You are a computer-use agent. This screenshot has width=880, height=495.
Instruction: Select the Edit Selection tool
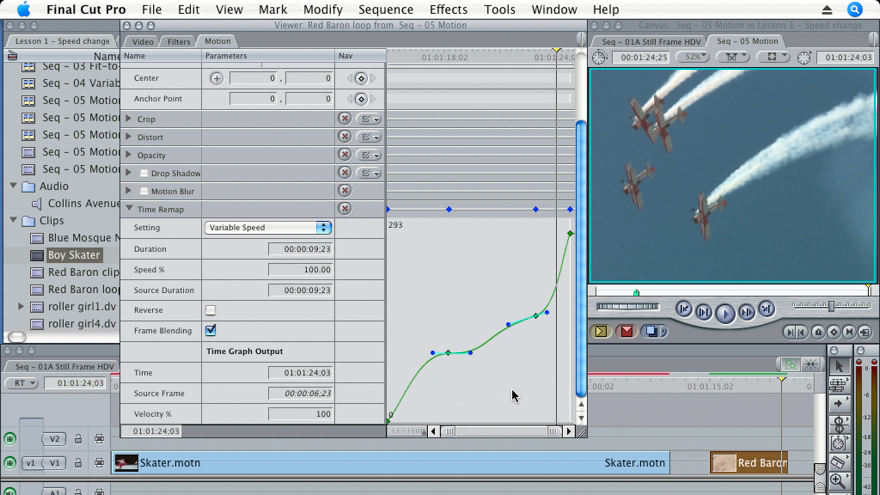coord(838,385)
